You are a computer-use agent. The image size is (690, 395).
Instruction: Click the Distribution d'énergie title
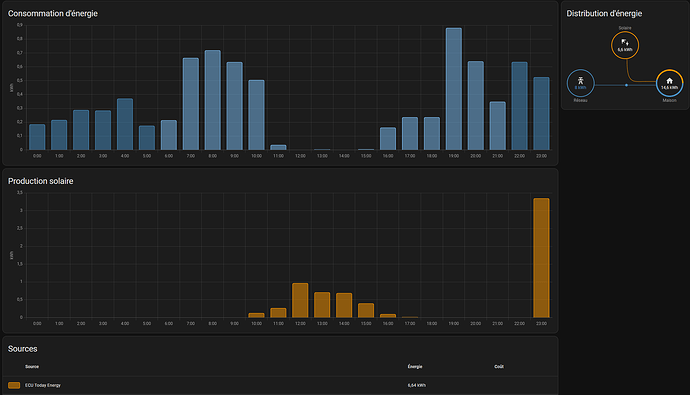tap(604, 14)
